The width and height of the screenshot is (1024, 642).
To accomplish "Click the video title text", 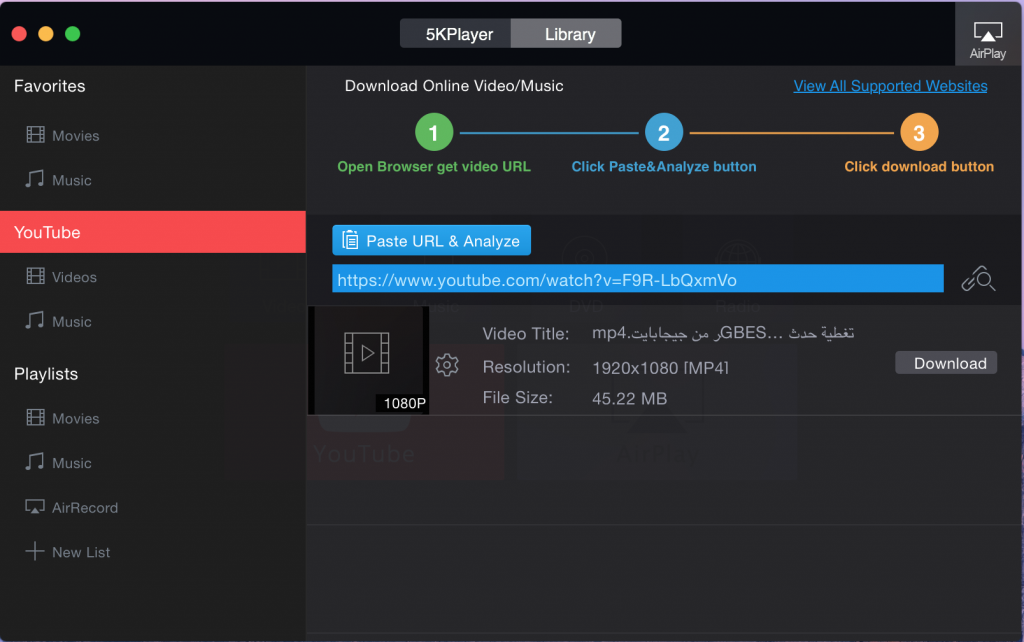I will coord(723,333).
